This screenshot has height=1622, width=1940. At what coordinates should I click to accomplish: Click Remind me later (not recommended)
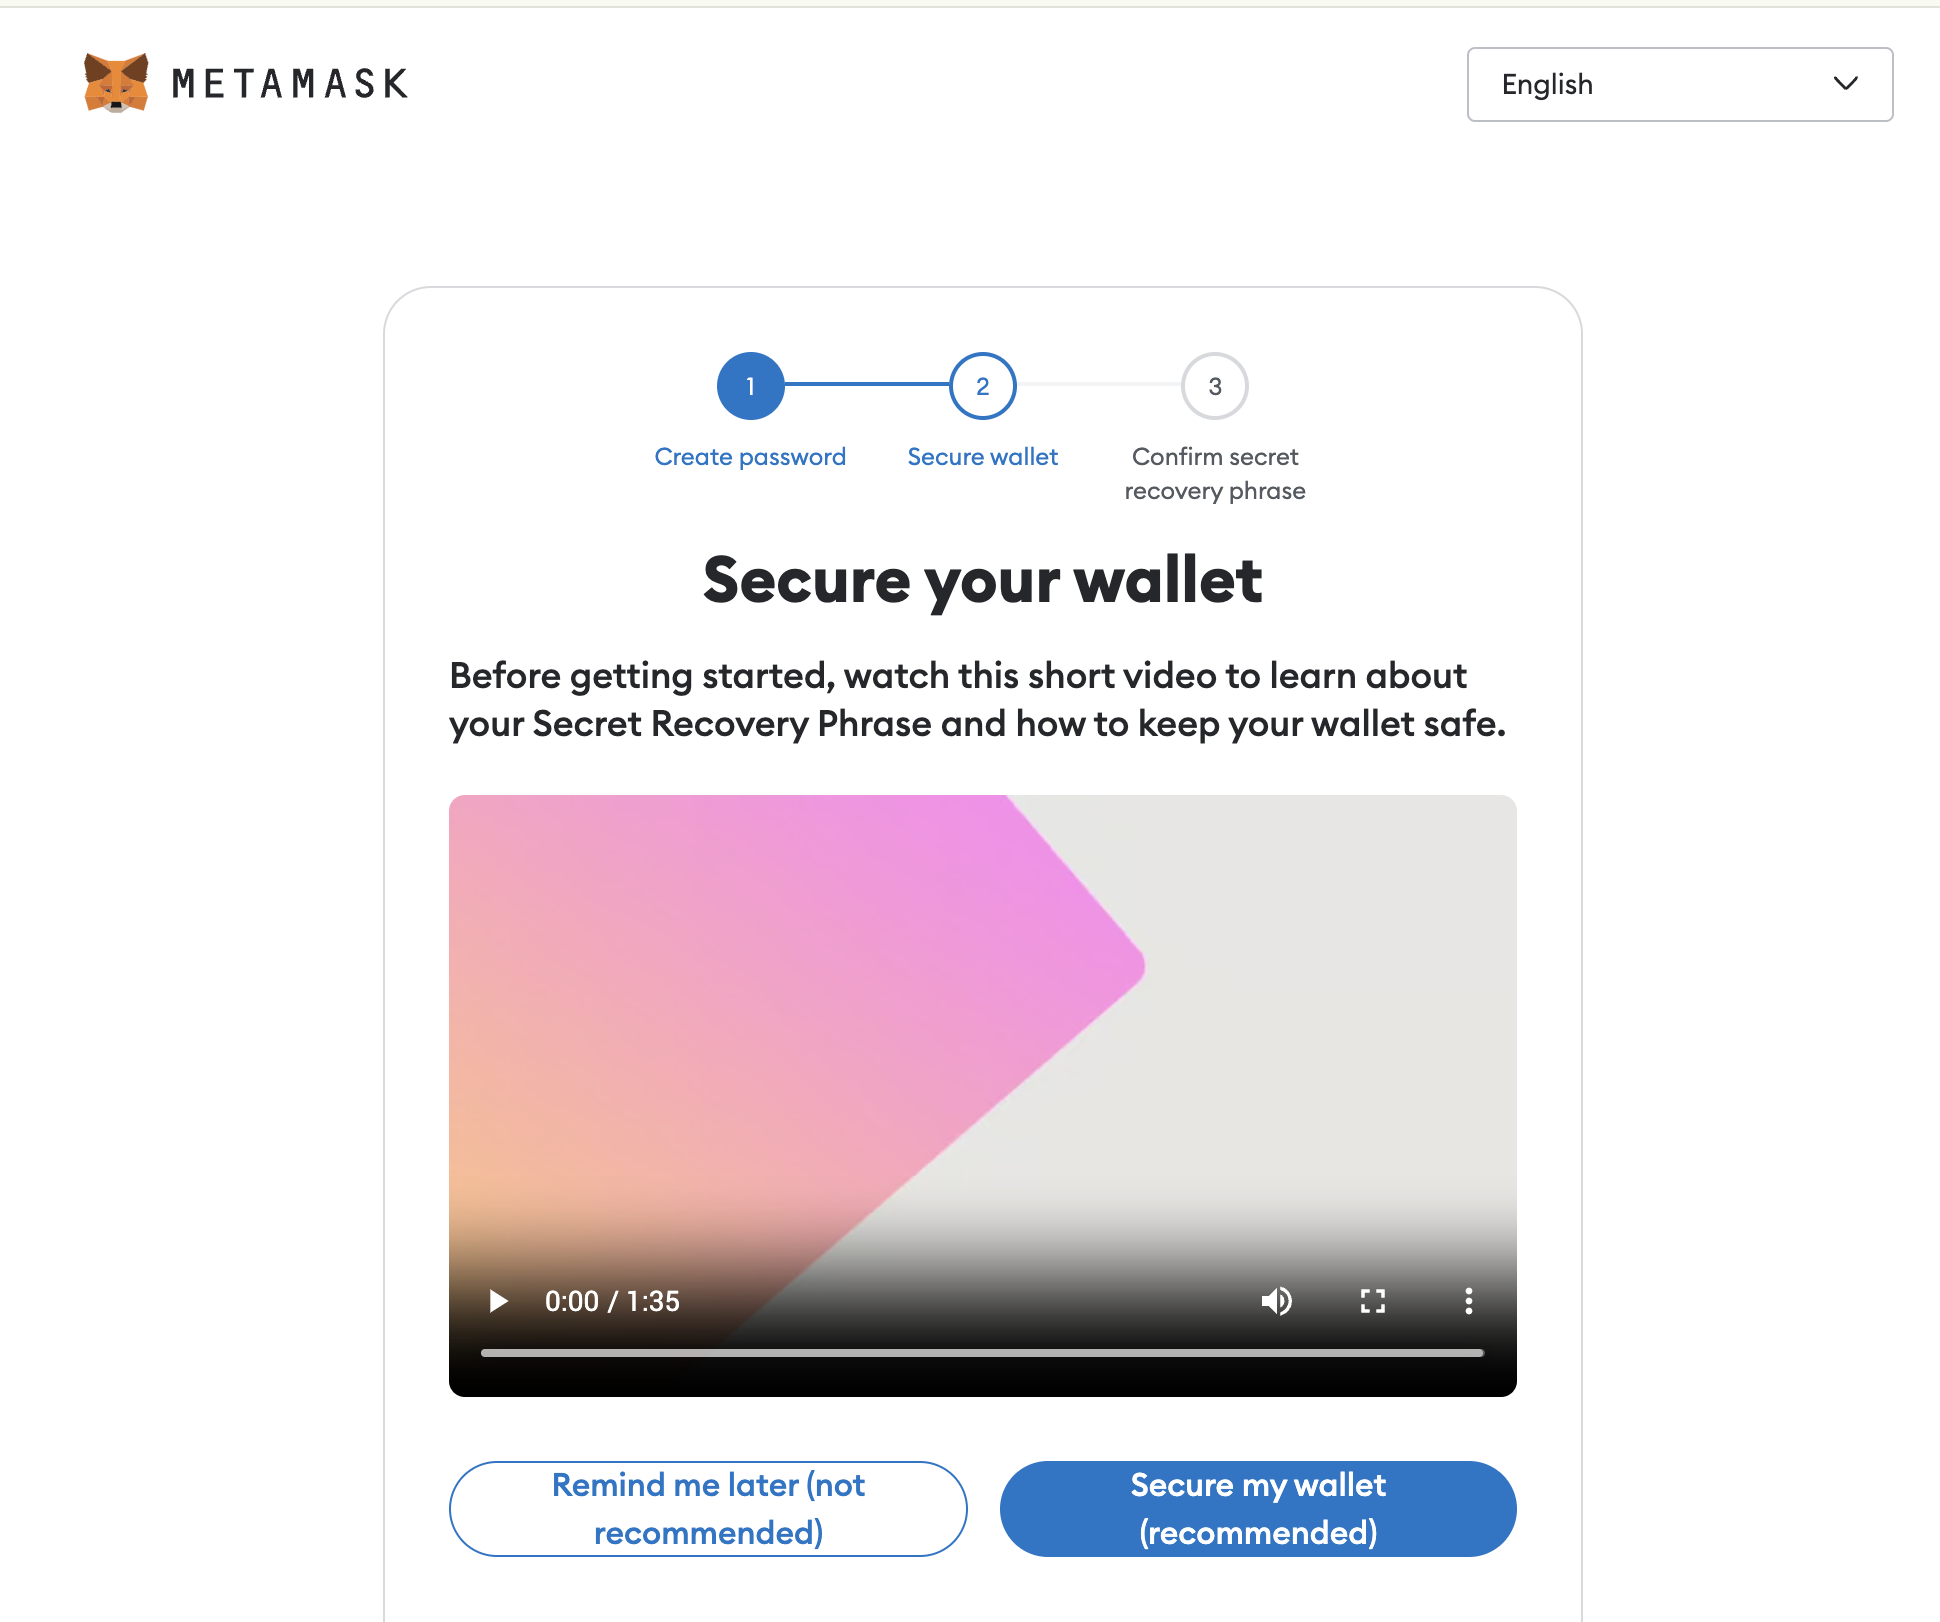pyautogui.click(x=708, y=1509)
